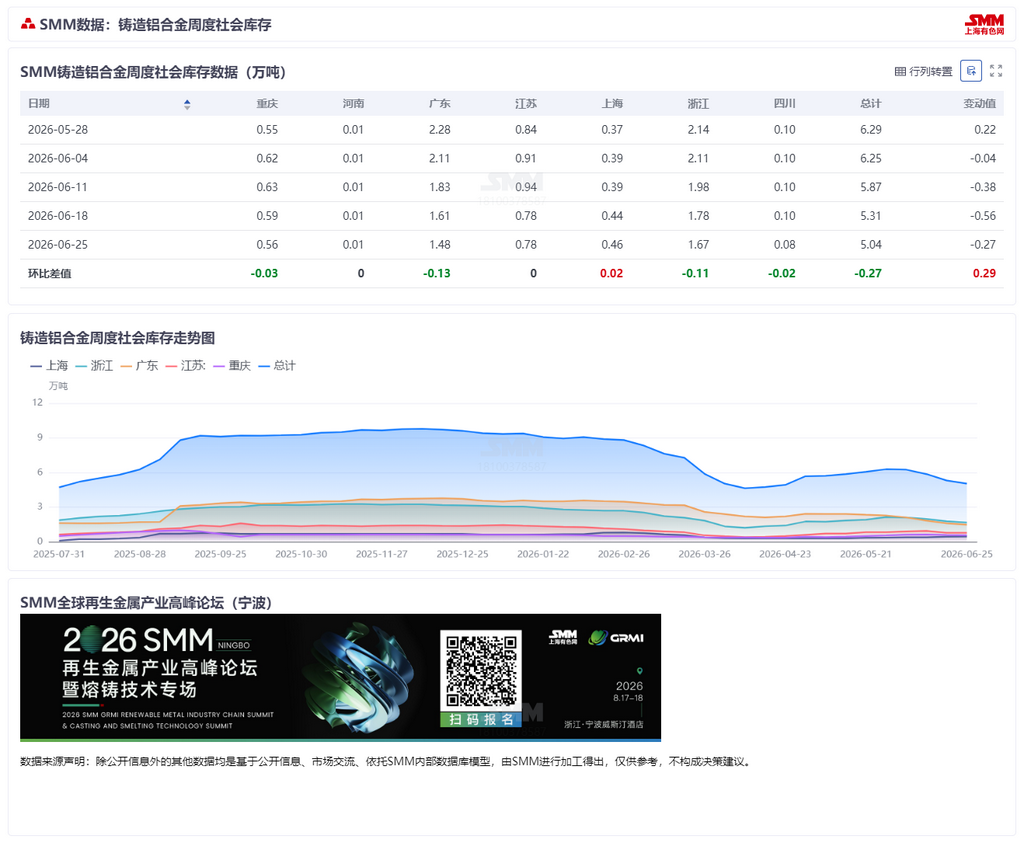The width and height of the screenshot is (1024, 844).
Task: Click the green location pin in the banner
Action: [x=640, y=671]
